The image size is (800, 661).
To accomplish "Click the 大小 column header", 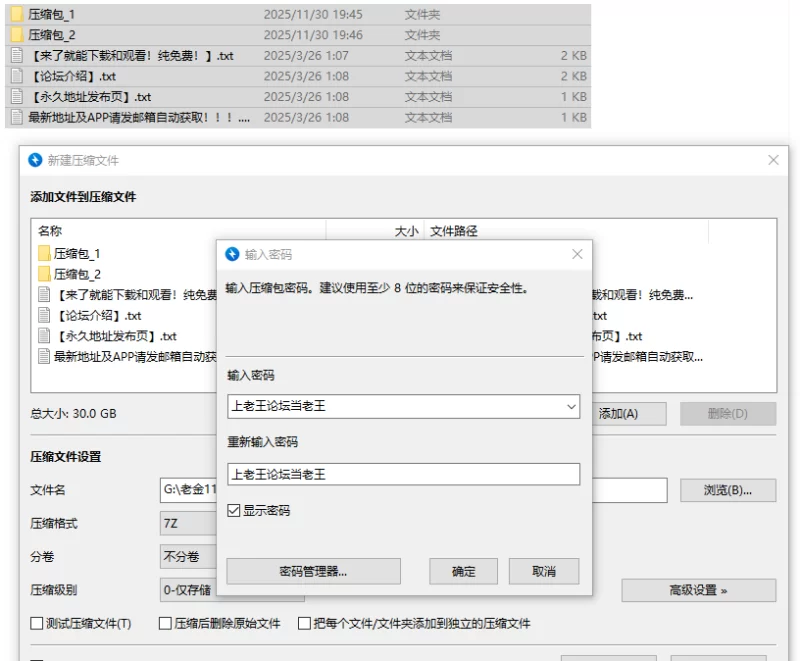I will click(406, 231).
